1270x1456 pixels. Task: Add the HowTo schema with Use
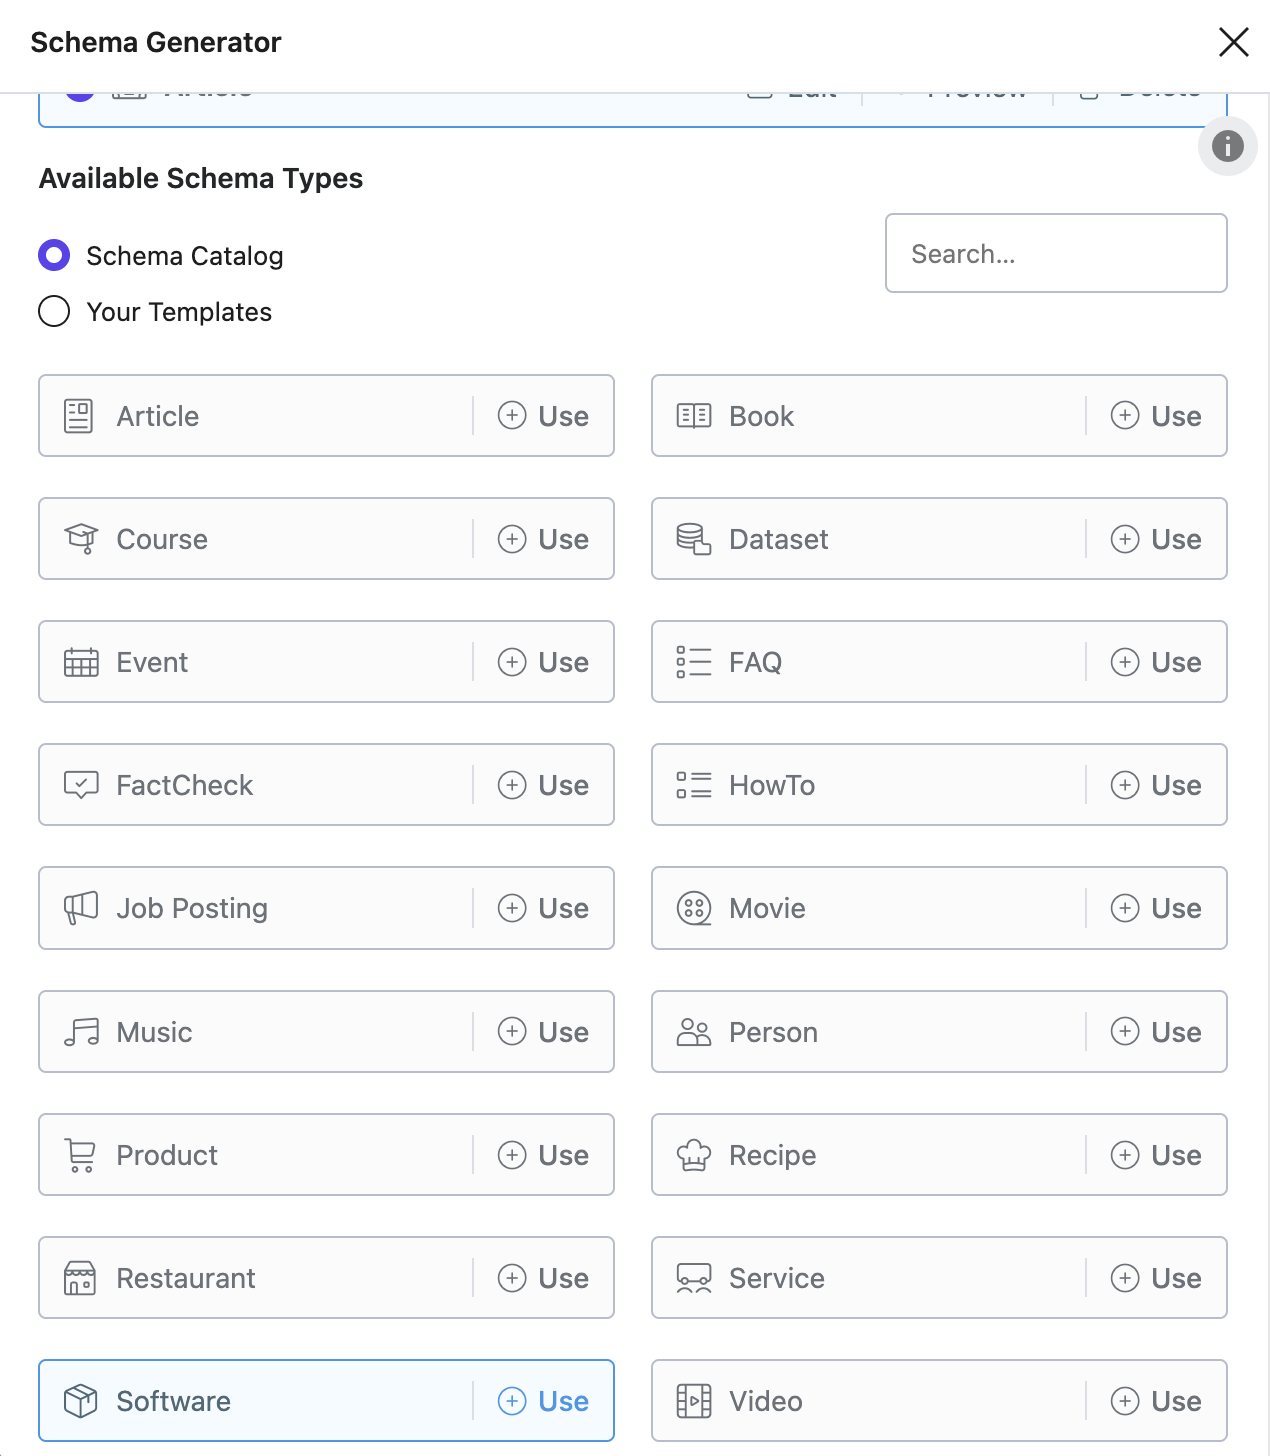1156,785
